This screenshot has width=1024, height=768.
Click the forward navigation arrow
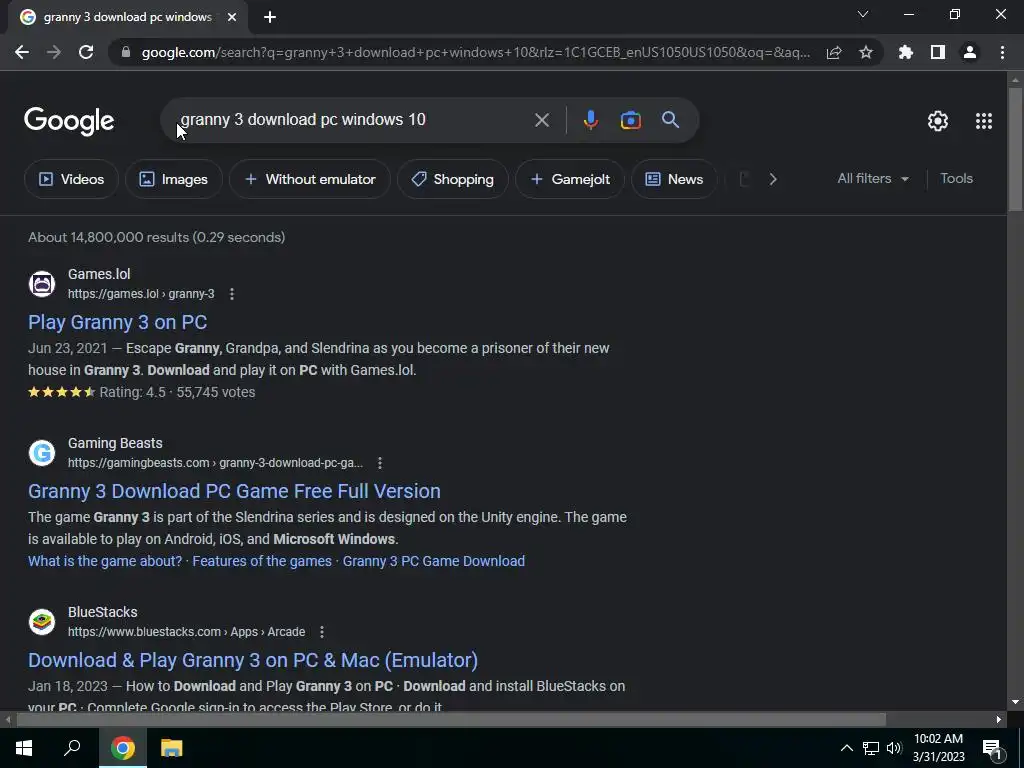coord(54,52)
